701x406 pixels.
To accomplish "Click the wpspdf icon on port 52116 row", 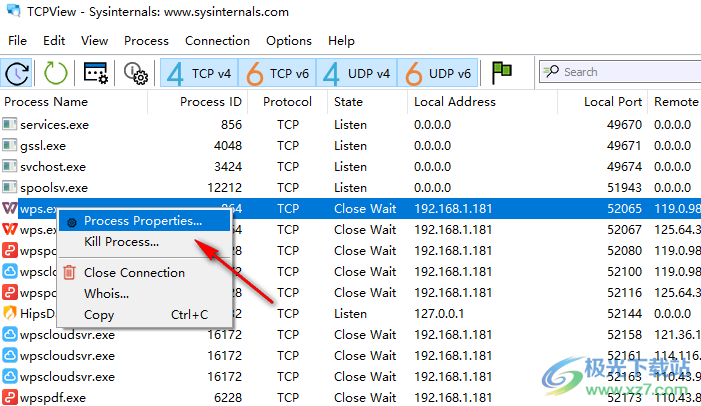I will point(9,292).
